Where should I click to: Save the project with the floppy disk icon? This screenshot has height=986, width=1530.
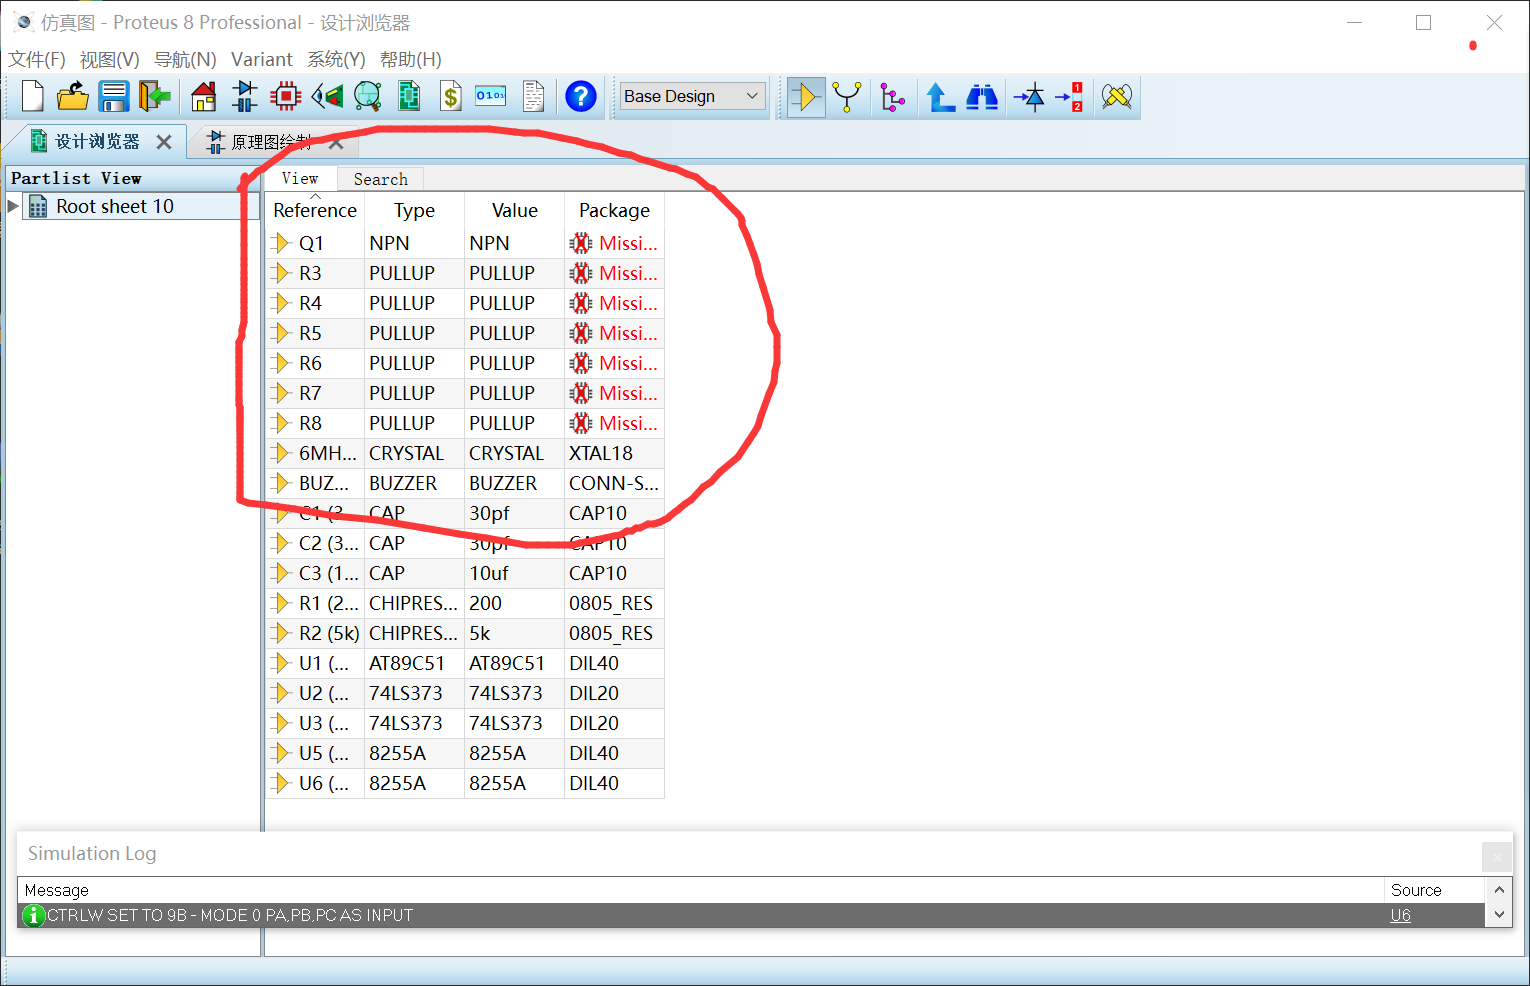(114, 96)
